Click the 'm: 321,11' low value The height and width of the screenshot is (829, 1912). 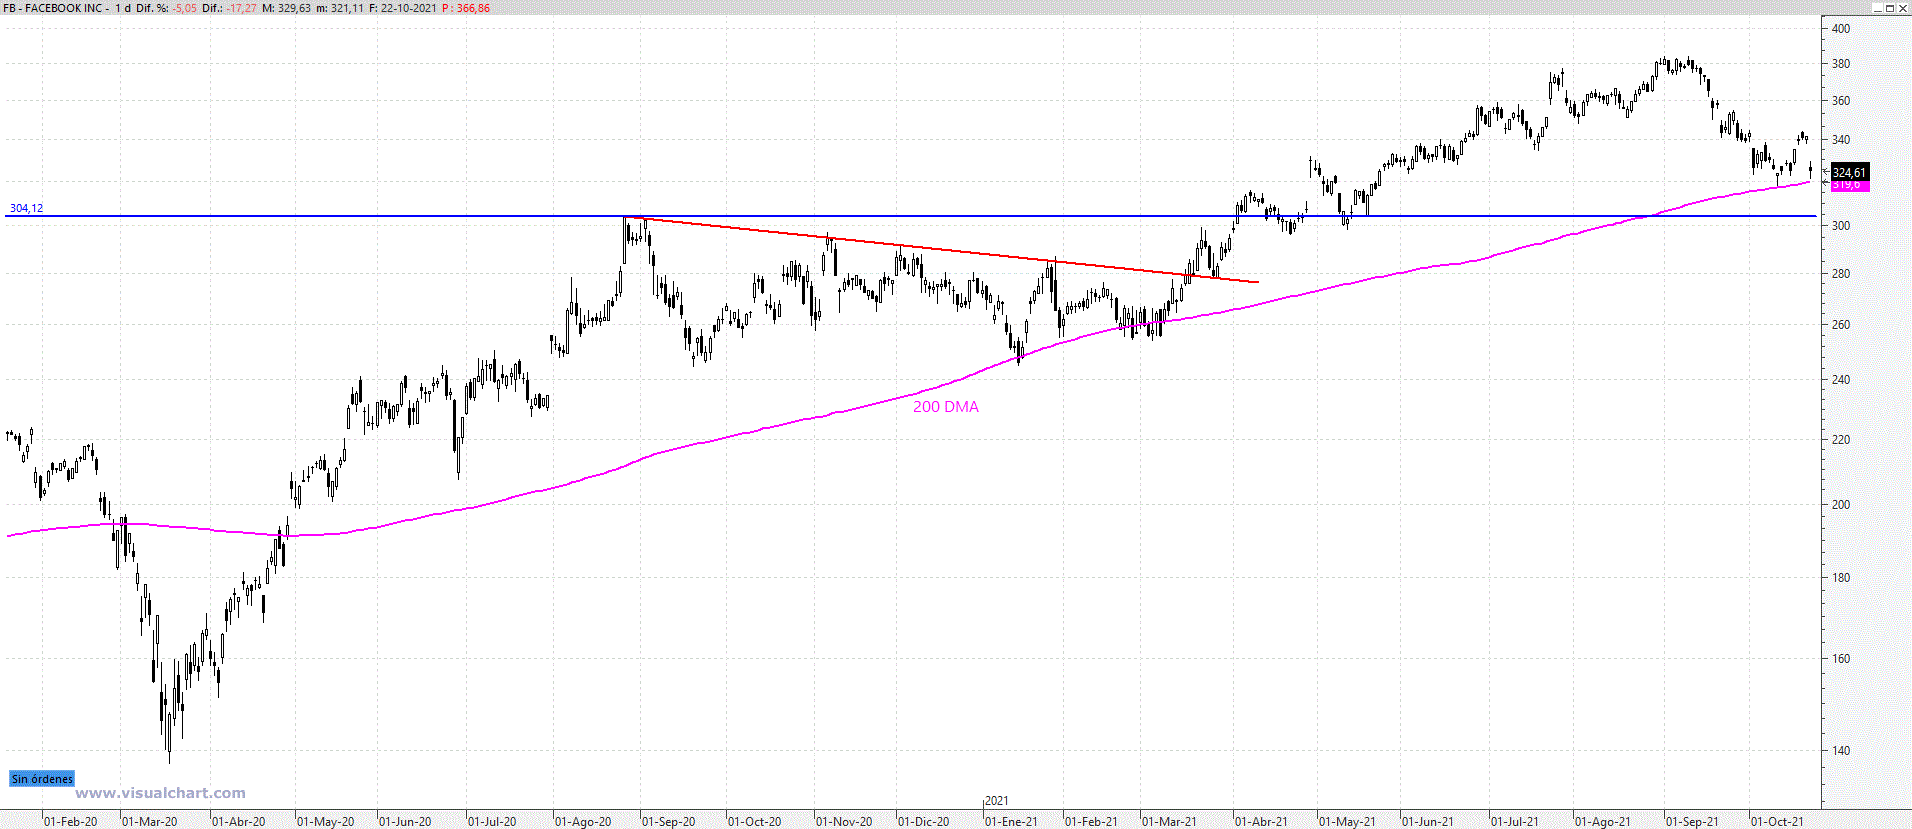(340, 8)
